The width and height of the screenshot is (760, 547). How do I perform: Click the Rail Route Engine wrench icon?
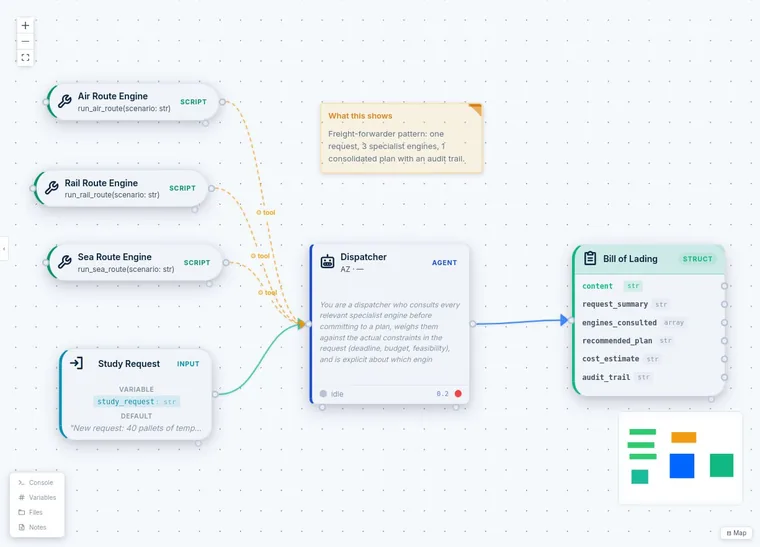point(51,188)
